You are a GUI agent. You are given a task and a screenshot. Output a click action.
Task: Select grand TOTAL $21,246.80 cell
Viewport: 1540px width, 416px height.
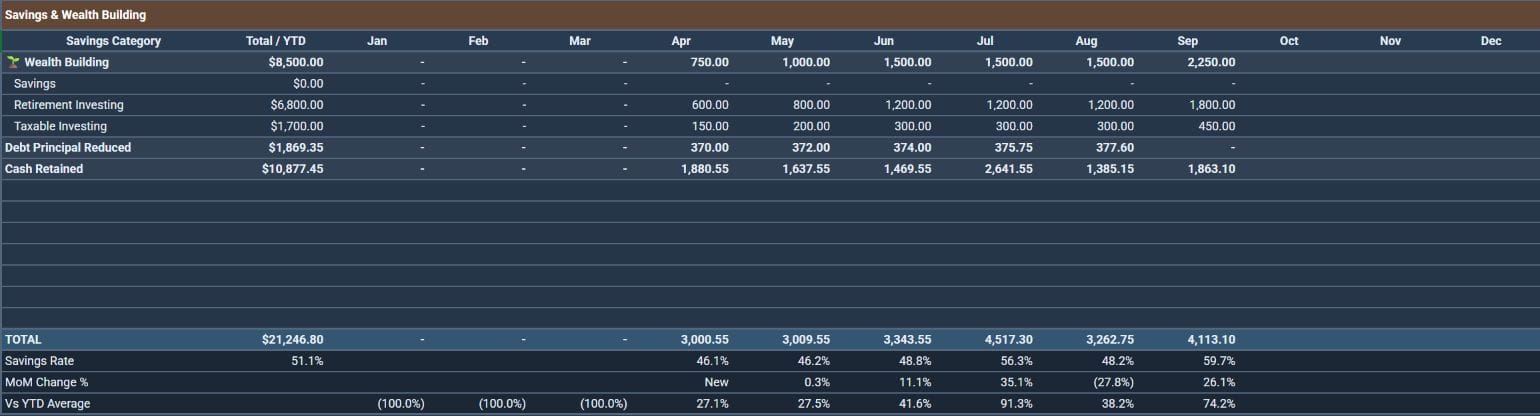[293, 340]
